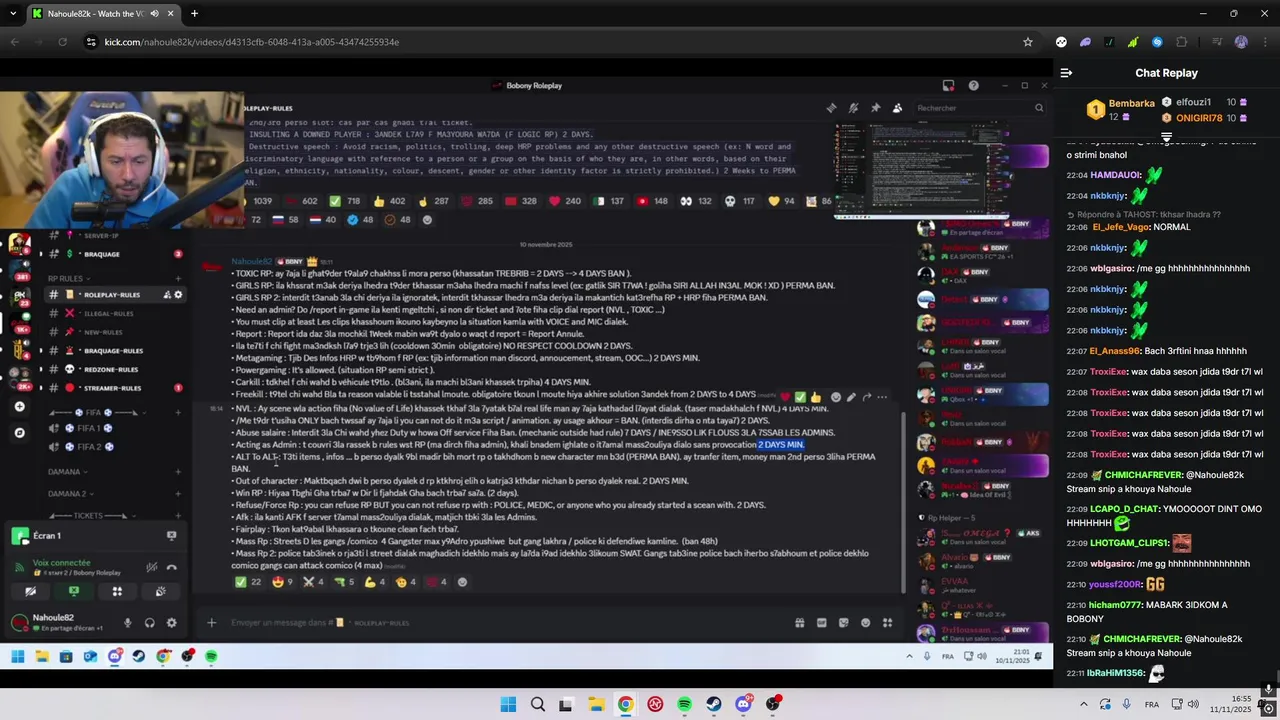Click forward arrow icon on hovered message
Image resolution: width=1280 pixels, height=720 pixels.
(x=866, y=397)
